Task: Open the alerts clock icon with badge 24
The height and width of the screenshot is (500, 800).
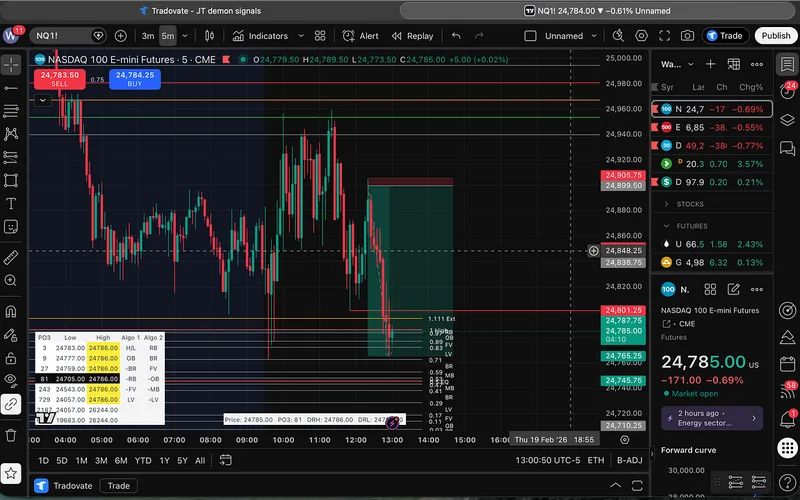Action: coord(787,91)
